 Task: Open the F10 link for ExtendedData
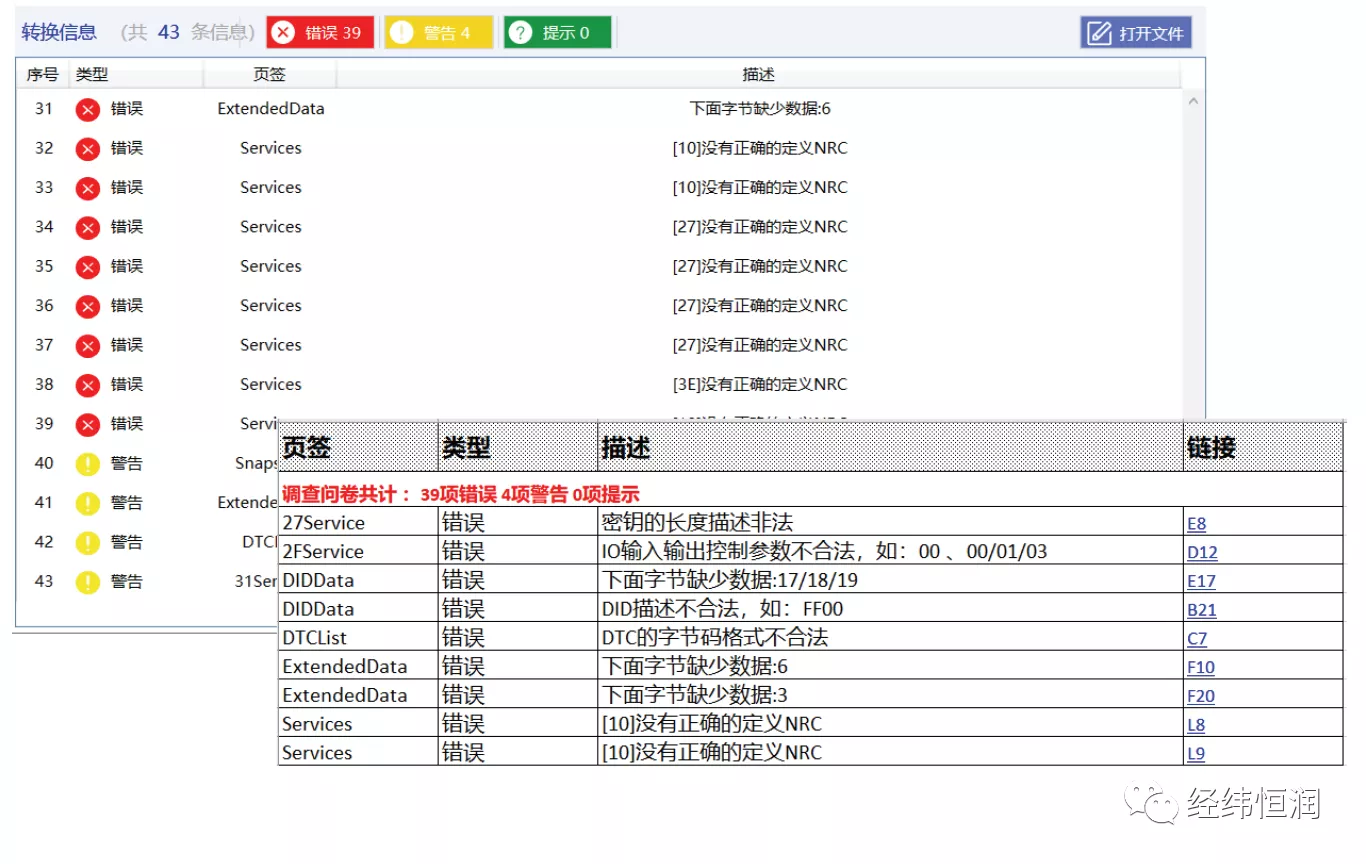coord(1199,667)
